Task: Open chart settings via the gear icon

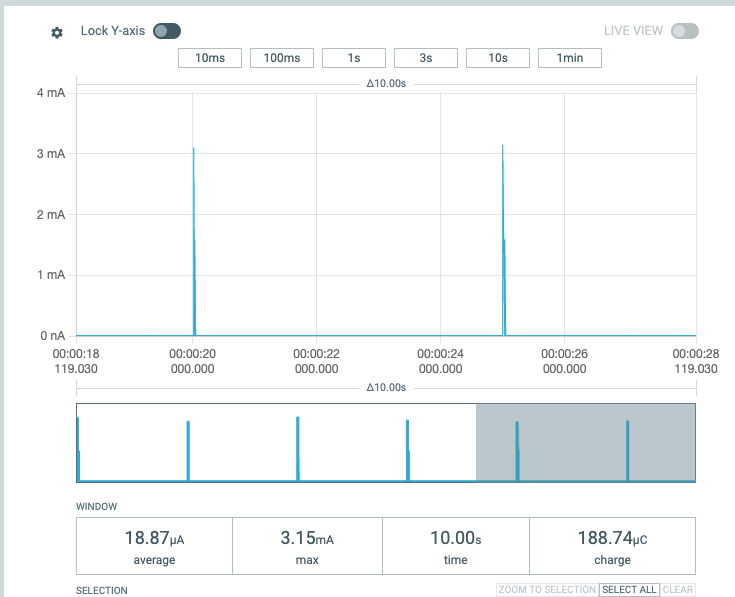Action: pos(57,32)
